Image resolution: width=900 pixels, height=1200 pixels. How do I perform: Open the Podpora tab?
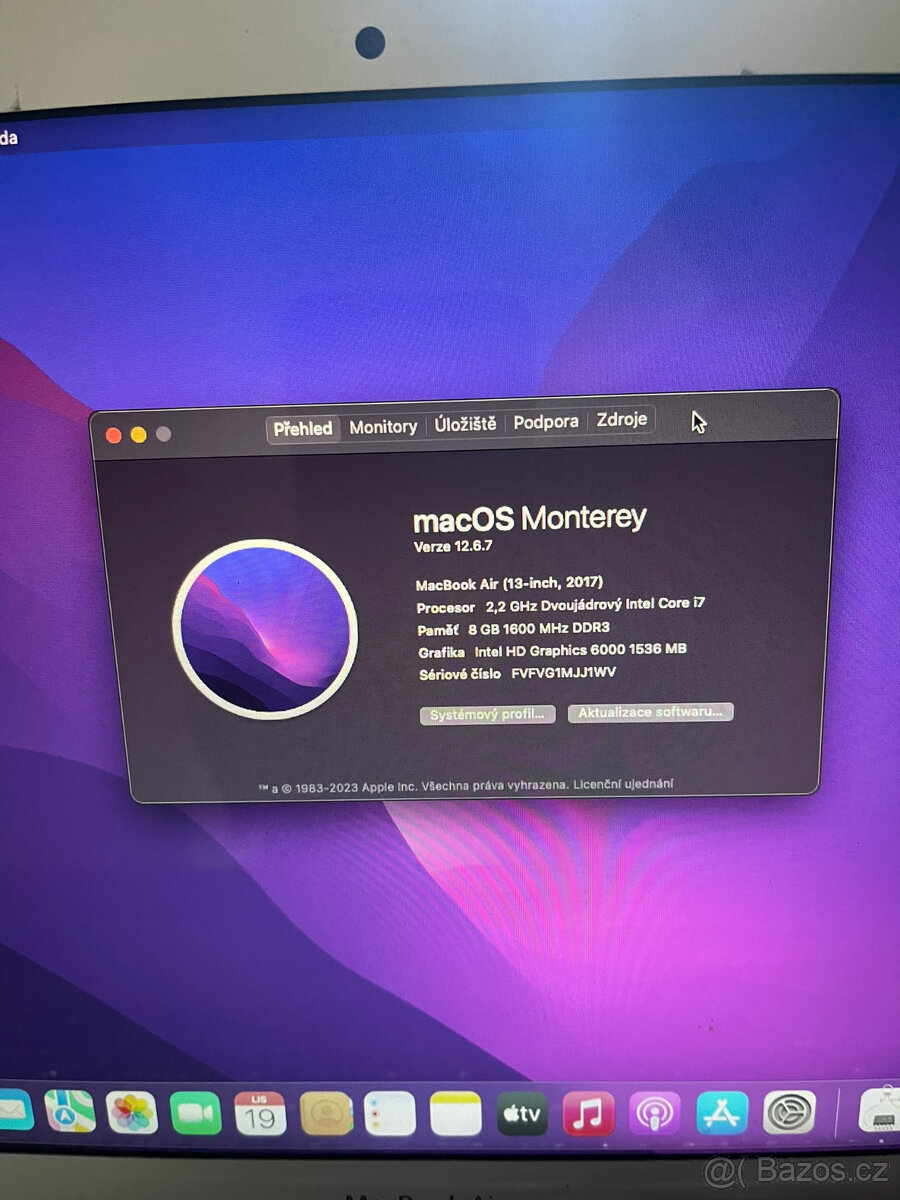[x=546, y=422]
